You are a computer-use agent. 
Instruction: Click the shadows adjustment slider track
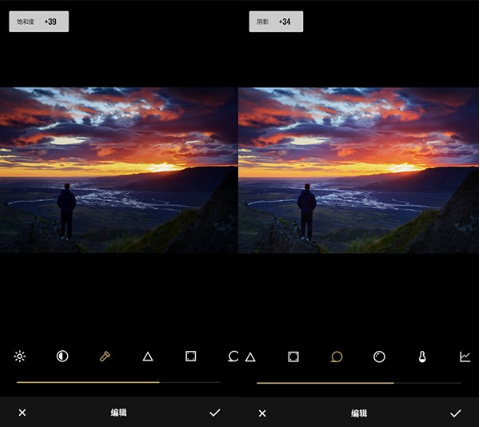pyautogui.click(x=359, y=383)
